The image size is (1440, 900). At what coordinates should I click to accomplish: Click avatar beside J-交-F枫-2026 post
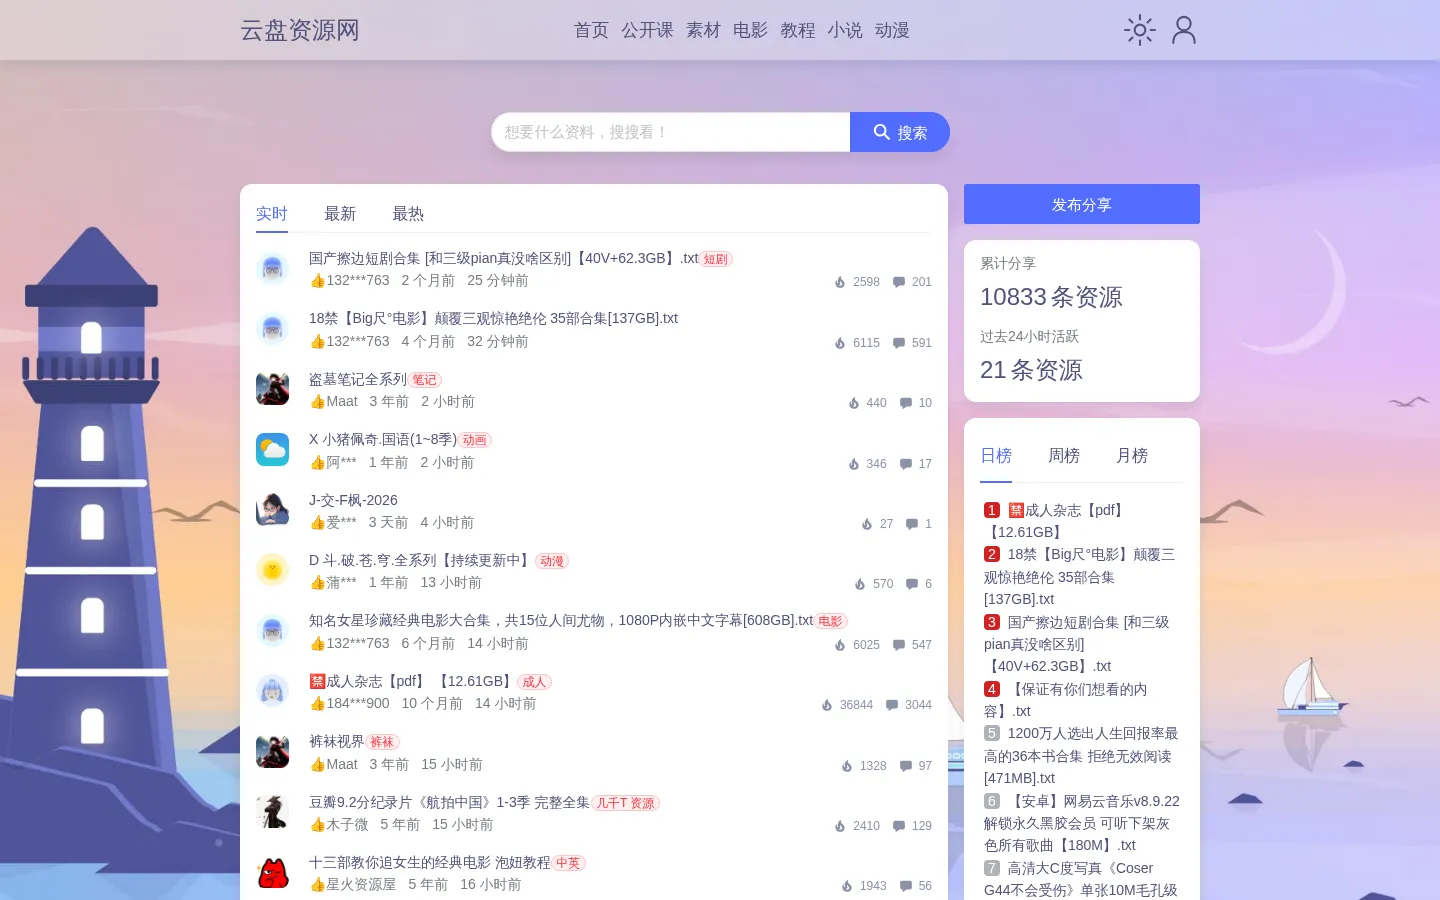[272, 510]
